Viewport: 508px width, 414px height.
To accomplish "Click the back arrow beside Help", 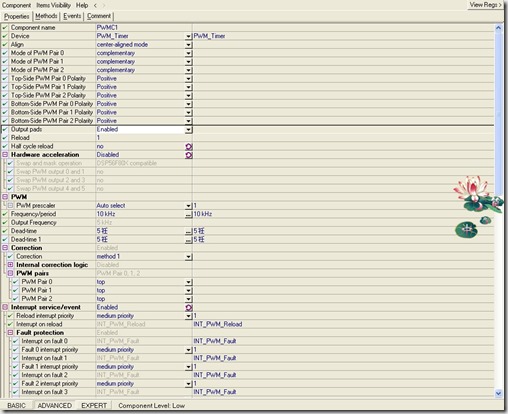I will [x=95, y=5].
